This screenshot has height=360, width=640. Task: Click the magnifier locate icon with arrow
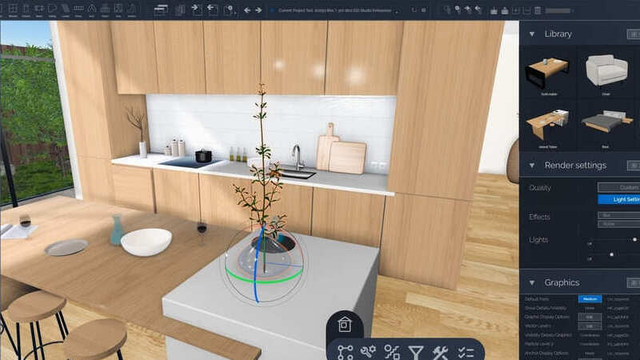point(229,10)
